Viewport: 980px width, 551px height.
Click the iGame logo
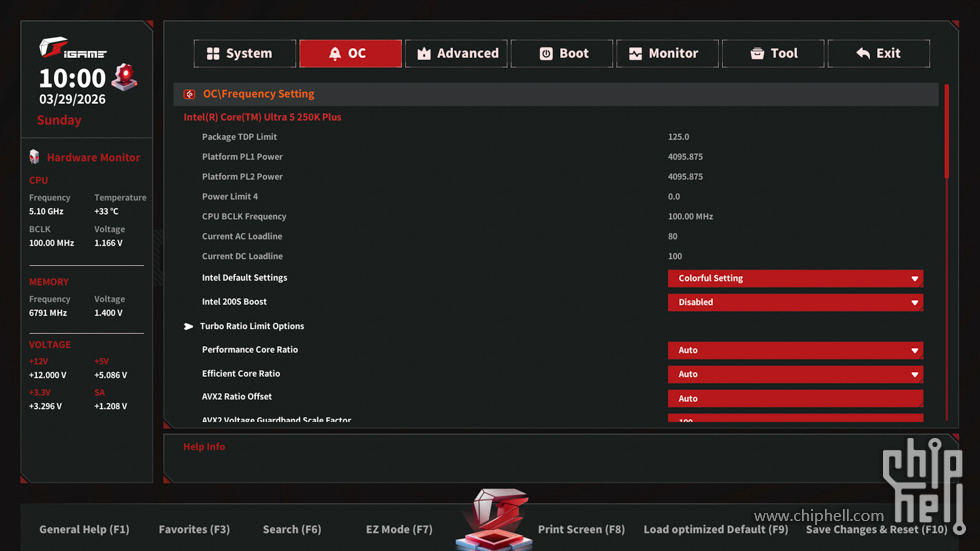pos(72,47)
